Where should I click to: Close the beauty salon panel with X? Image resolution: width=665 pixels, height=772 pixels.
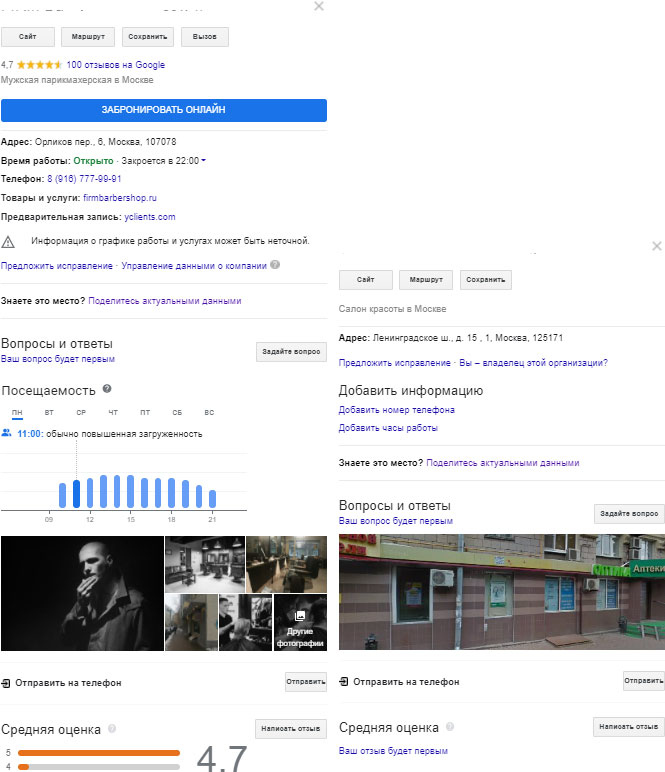point(656,246)
